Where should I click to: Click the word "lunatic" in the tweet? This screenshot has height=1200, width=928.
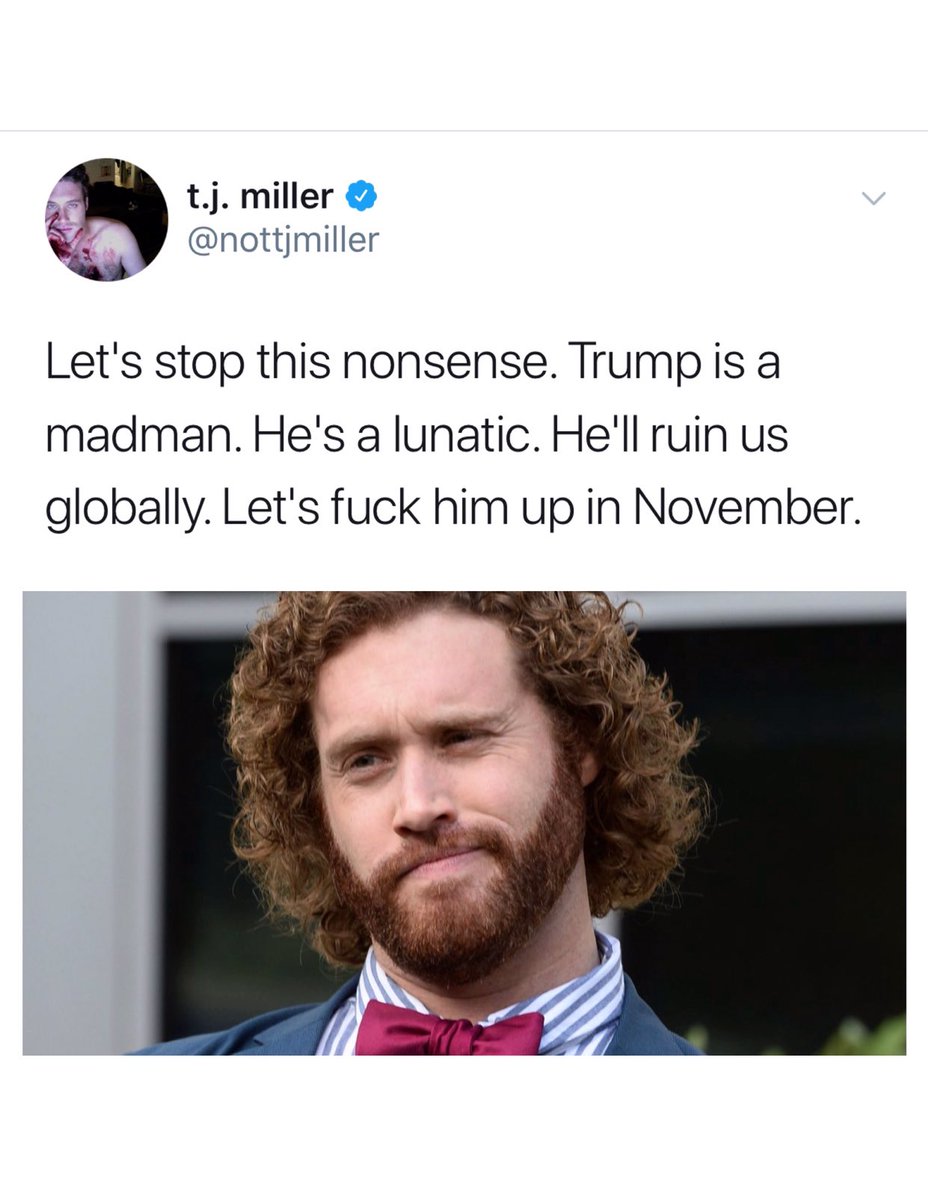pyautogui.click(x=470, y=438)
